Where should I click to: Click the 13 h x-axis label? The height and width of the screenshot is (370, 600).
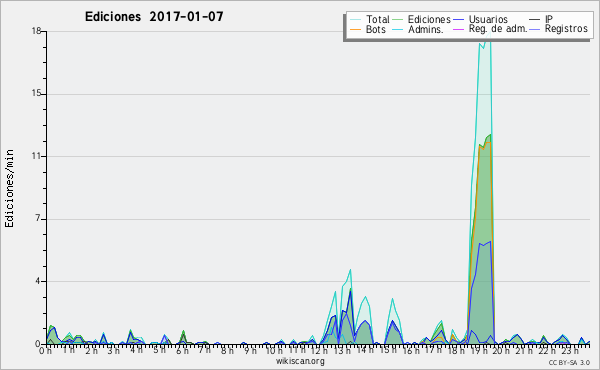click(342, 351)
